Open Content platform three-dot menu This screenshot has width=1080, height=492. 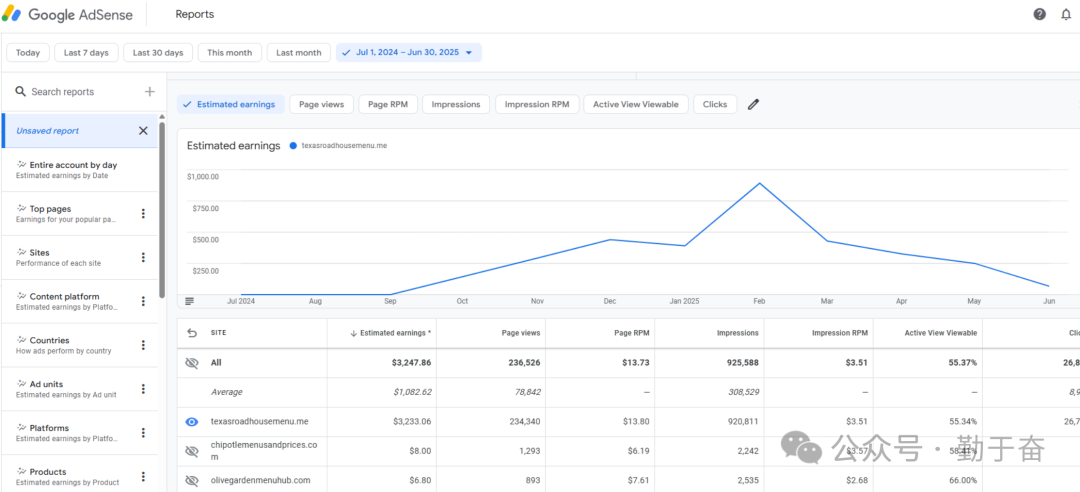[143, 301]
